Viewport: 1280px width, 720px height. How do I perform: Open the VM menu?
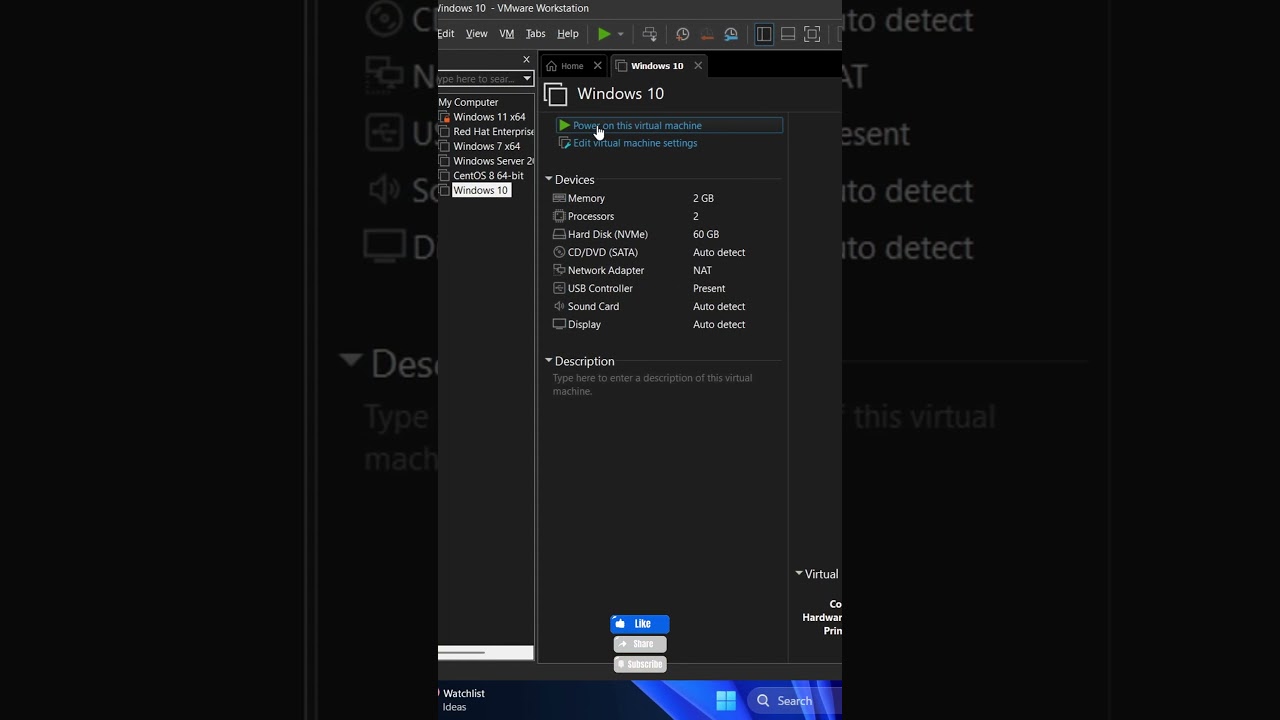pos(507,34)
